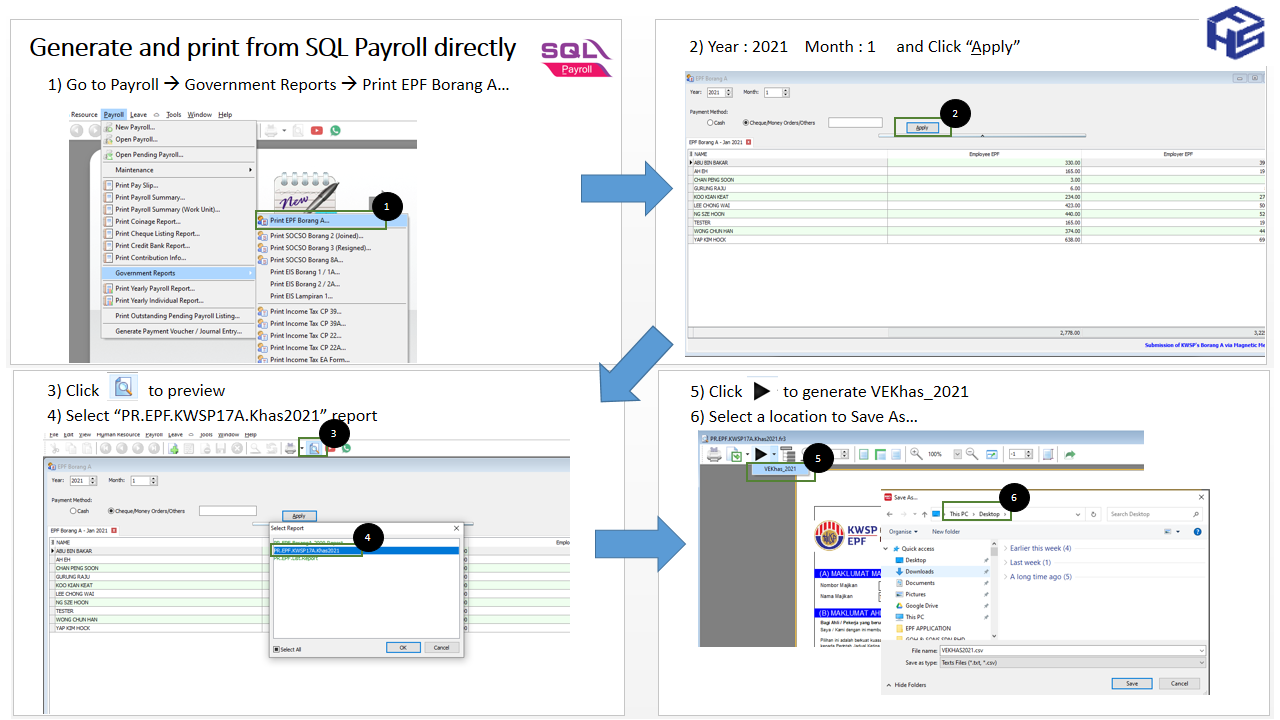Open the Organise dropdown in Save As
Screen dimensions: 1280x720
(x=903, y=532)
